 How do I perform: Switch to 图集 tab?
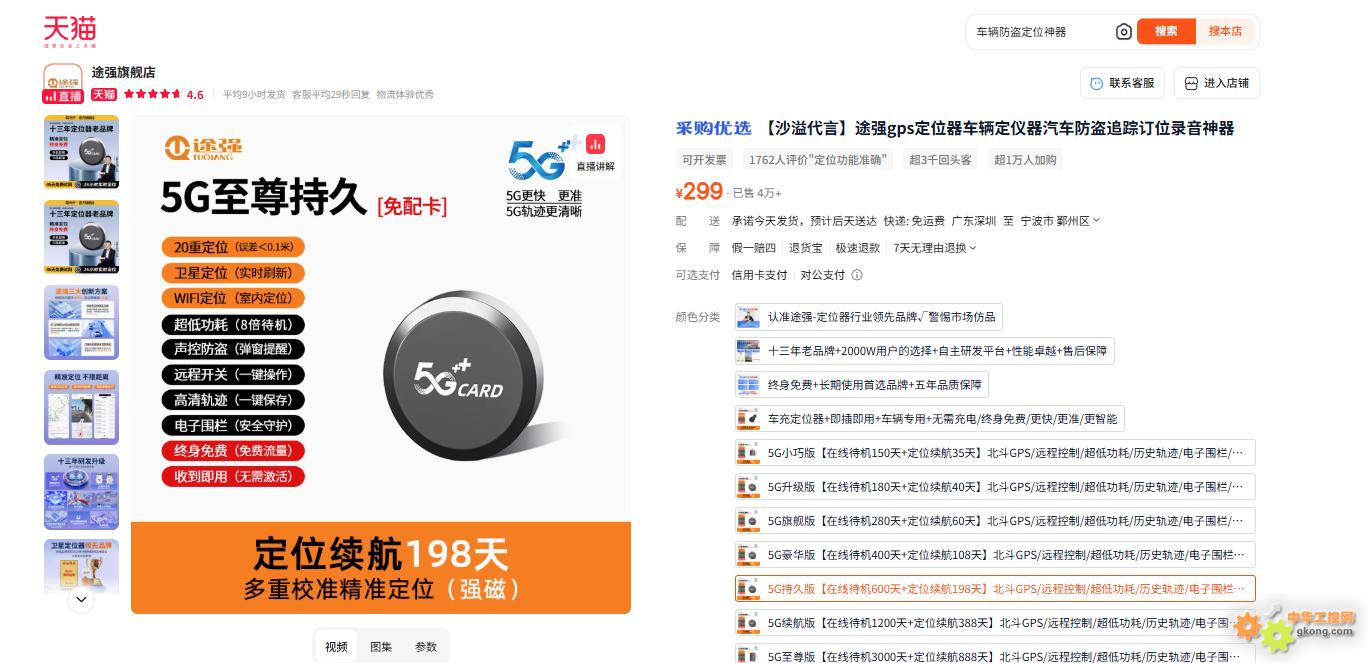coord(381,647)
